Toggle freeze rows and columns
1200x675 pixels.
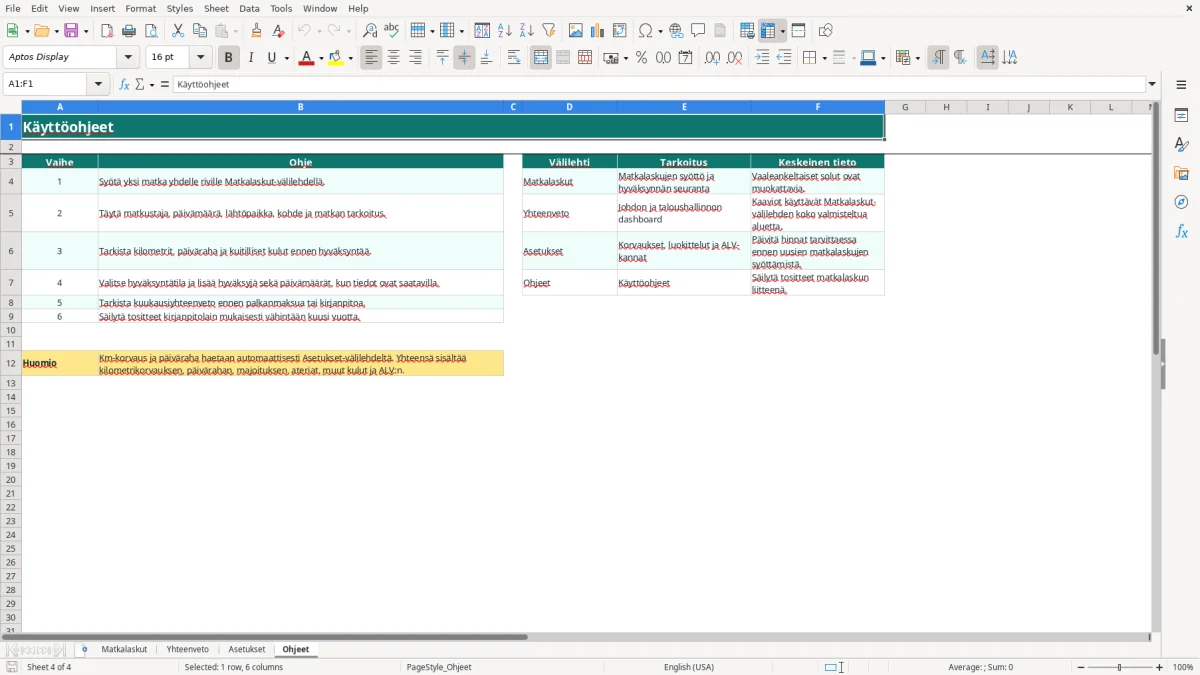(768, 31)
